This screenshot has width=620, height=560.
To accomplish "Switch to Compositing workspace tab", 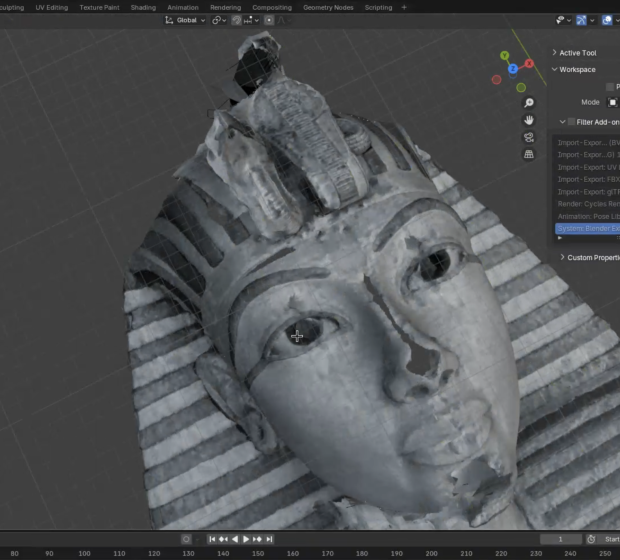I will [x=272, y=7].
